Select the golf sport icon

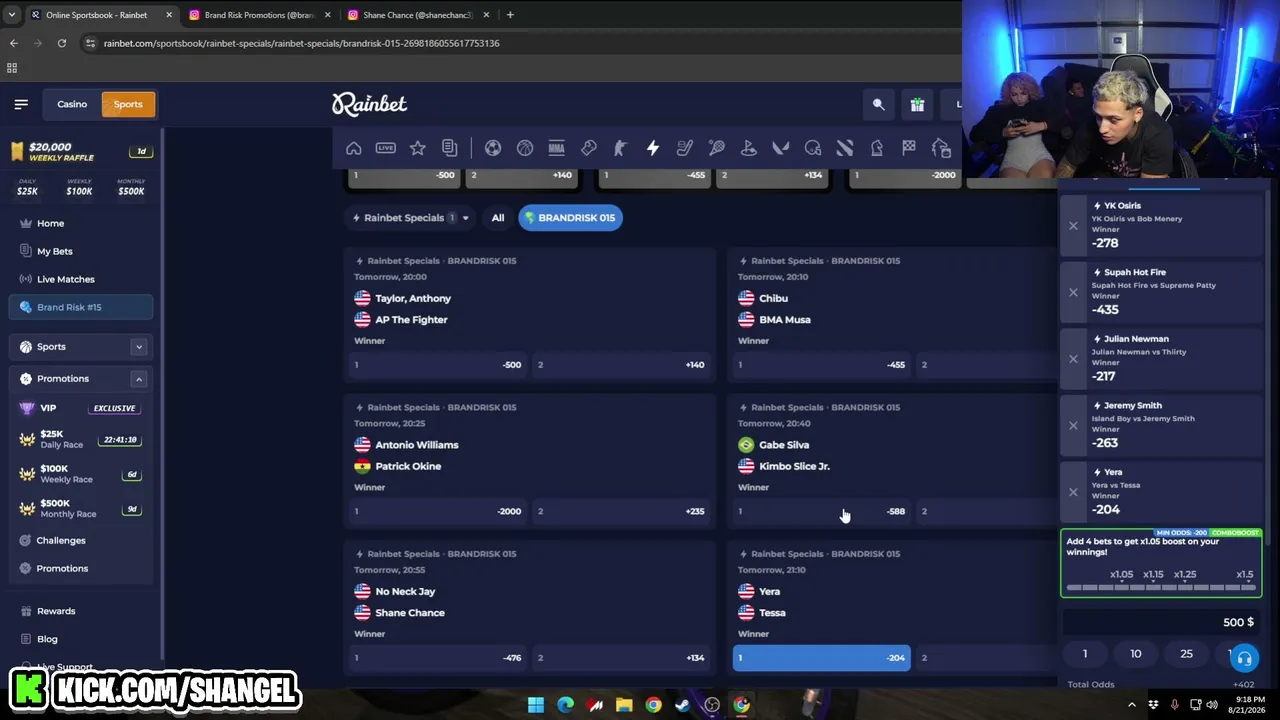(749, 148)
